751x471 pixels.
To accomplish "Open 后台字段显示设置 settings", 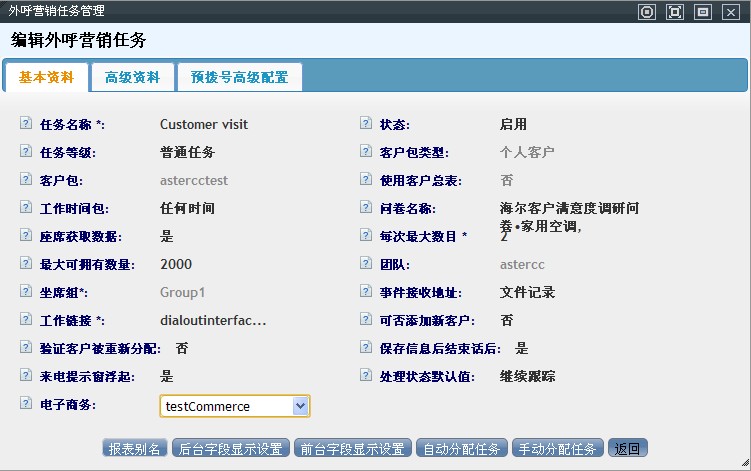I will point(231,449).
